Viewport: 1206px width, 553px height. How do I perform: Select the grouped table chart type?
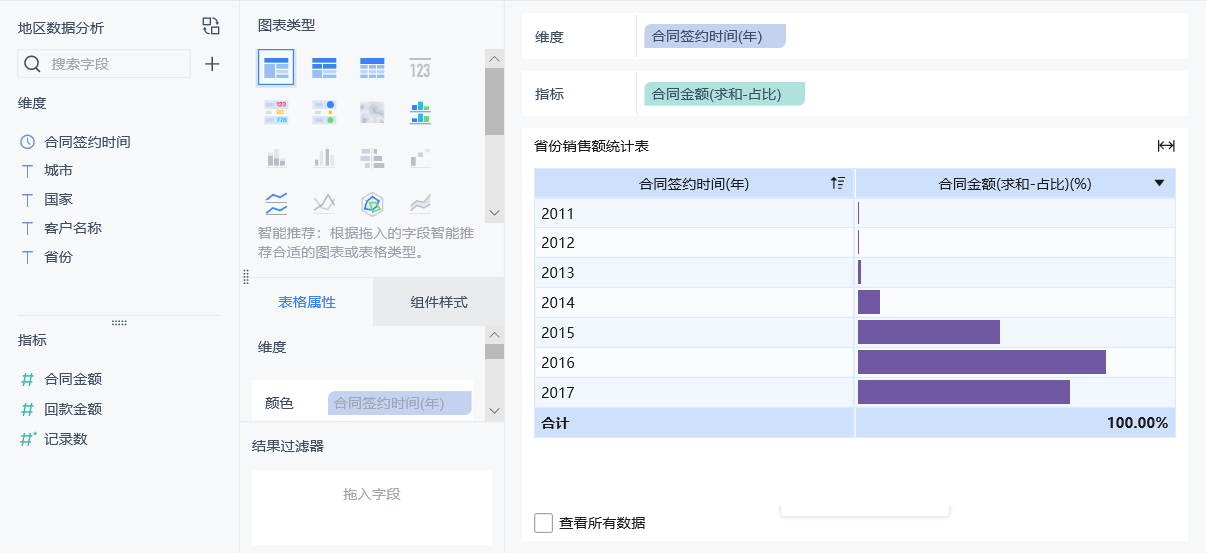click(x=275, y=68)
